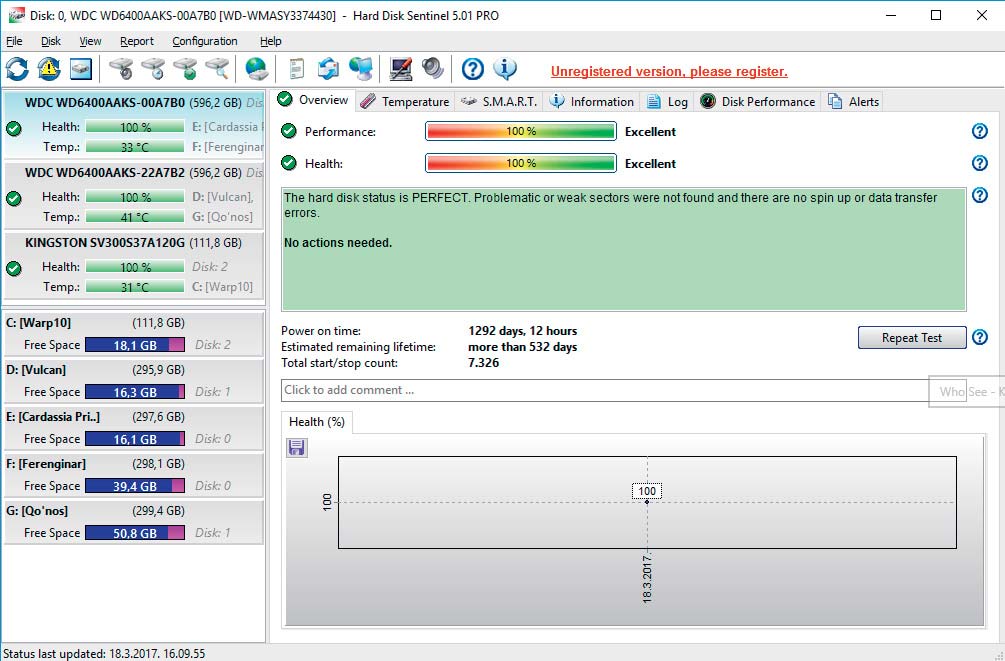Click the power on time value 1292 days, 12 hours

point(522,331)
